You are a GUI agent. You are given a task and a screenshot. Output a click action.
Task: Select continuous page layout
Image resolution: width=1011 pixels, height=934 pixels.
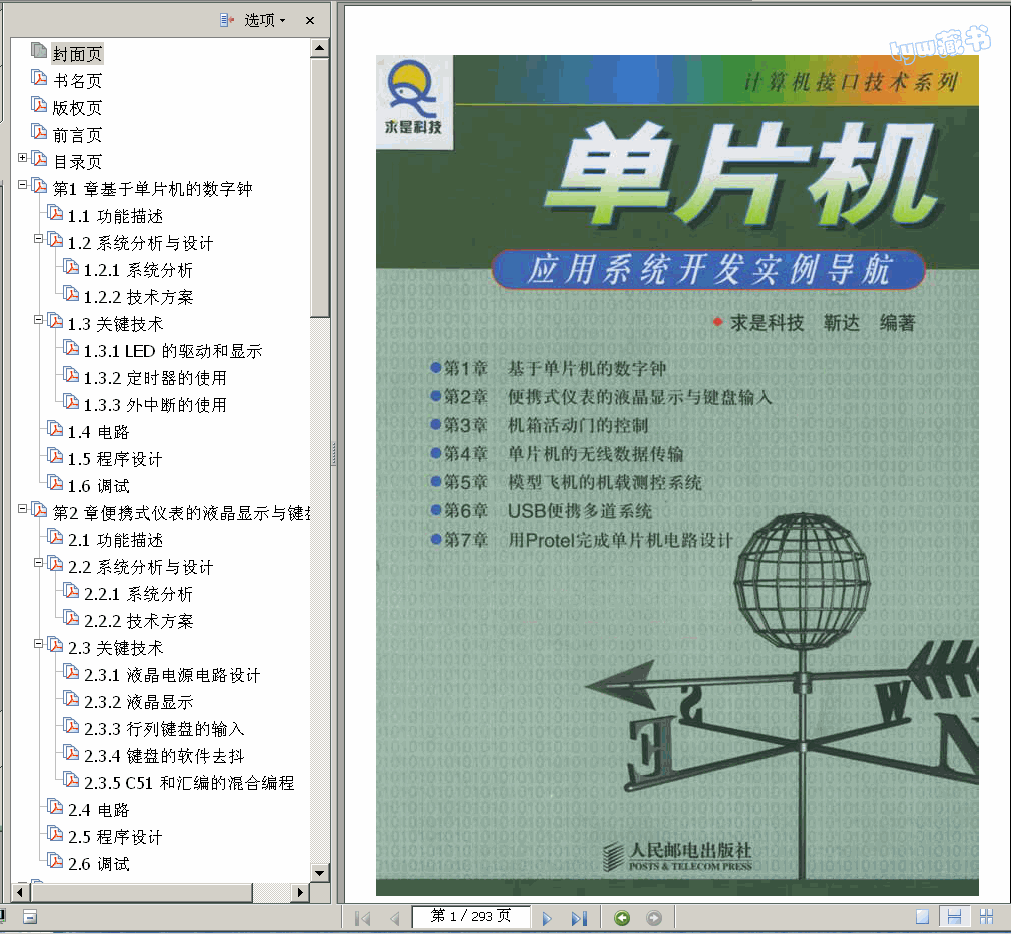(954, 917)
